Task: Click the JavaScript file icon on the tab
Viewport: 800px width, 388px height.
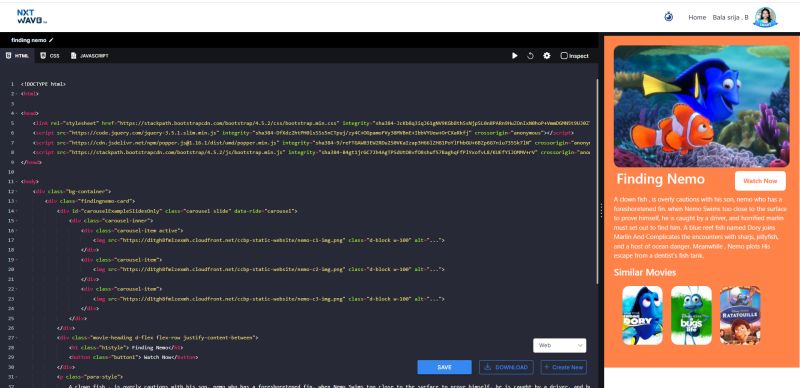Action: coord(73,55)
